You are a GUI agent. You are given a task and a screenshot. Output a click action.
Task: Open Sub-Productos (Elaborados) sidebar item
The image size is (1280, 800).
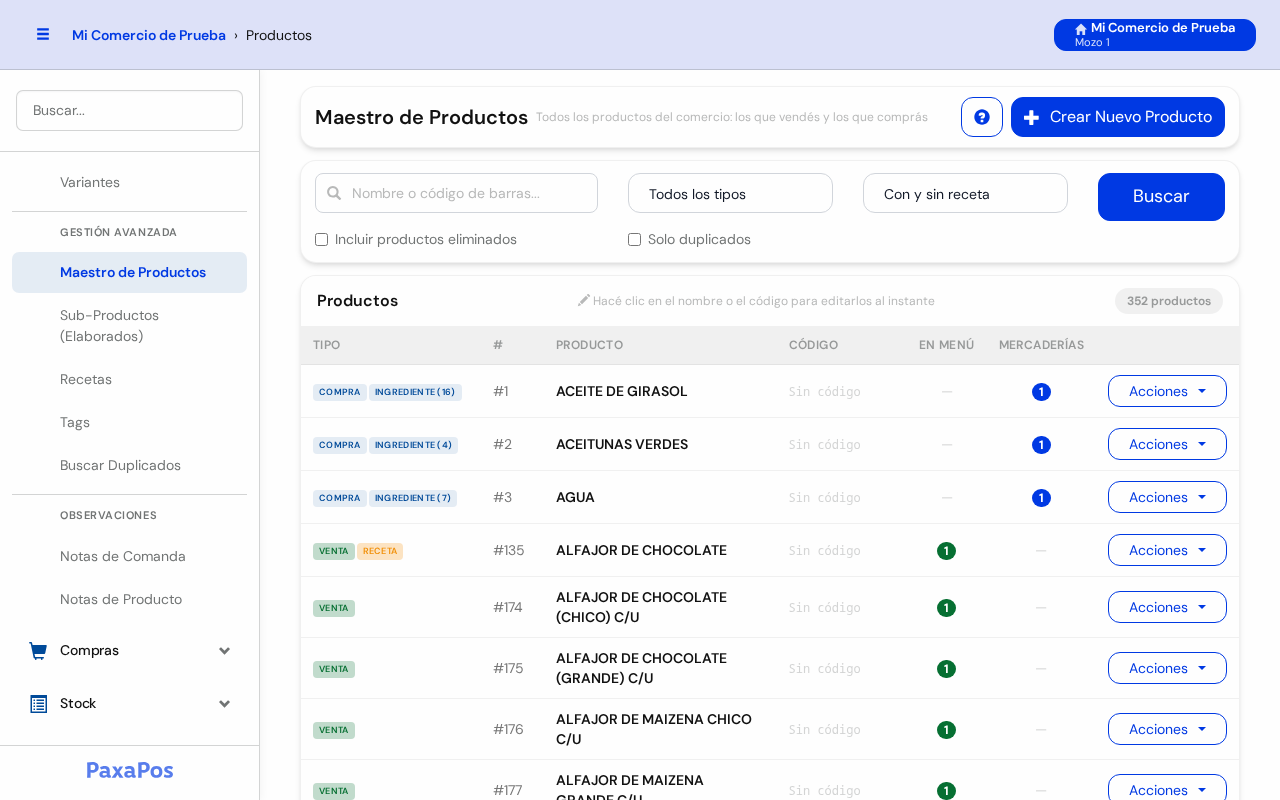coord(130,326)
